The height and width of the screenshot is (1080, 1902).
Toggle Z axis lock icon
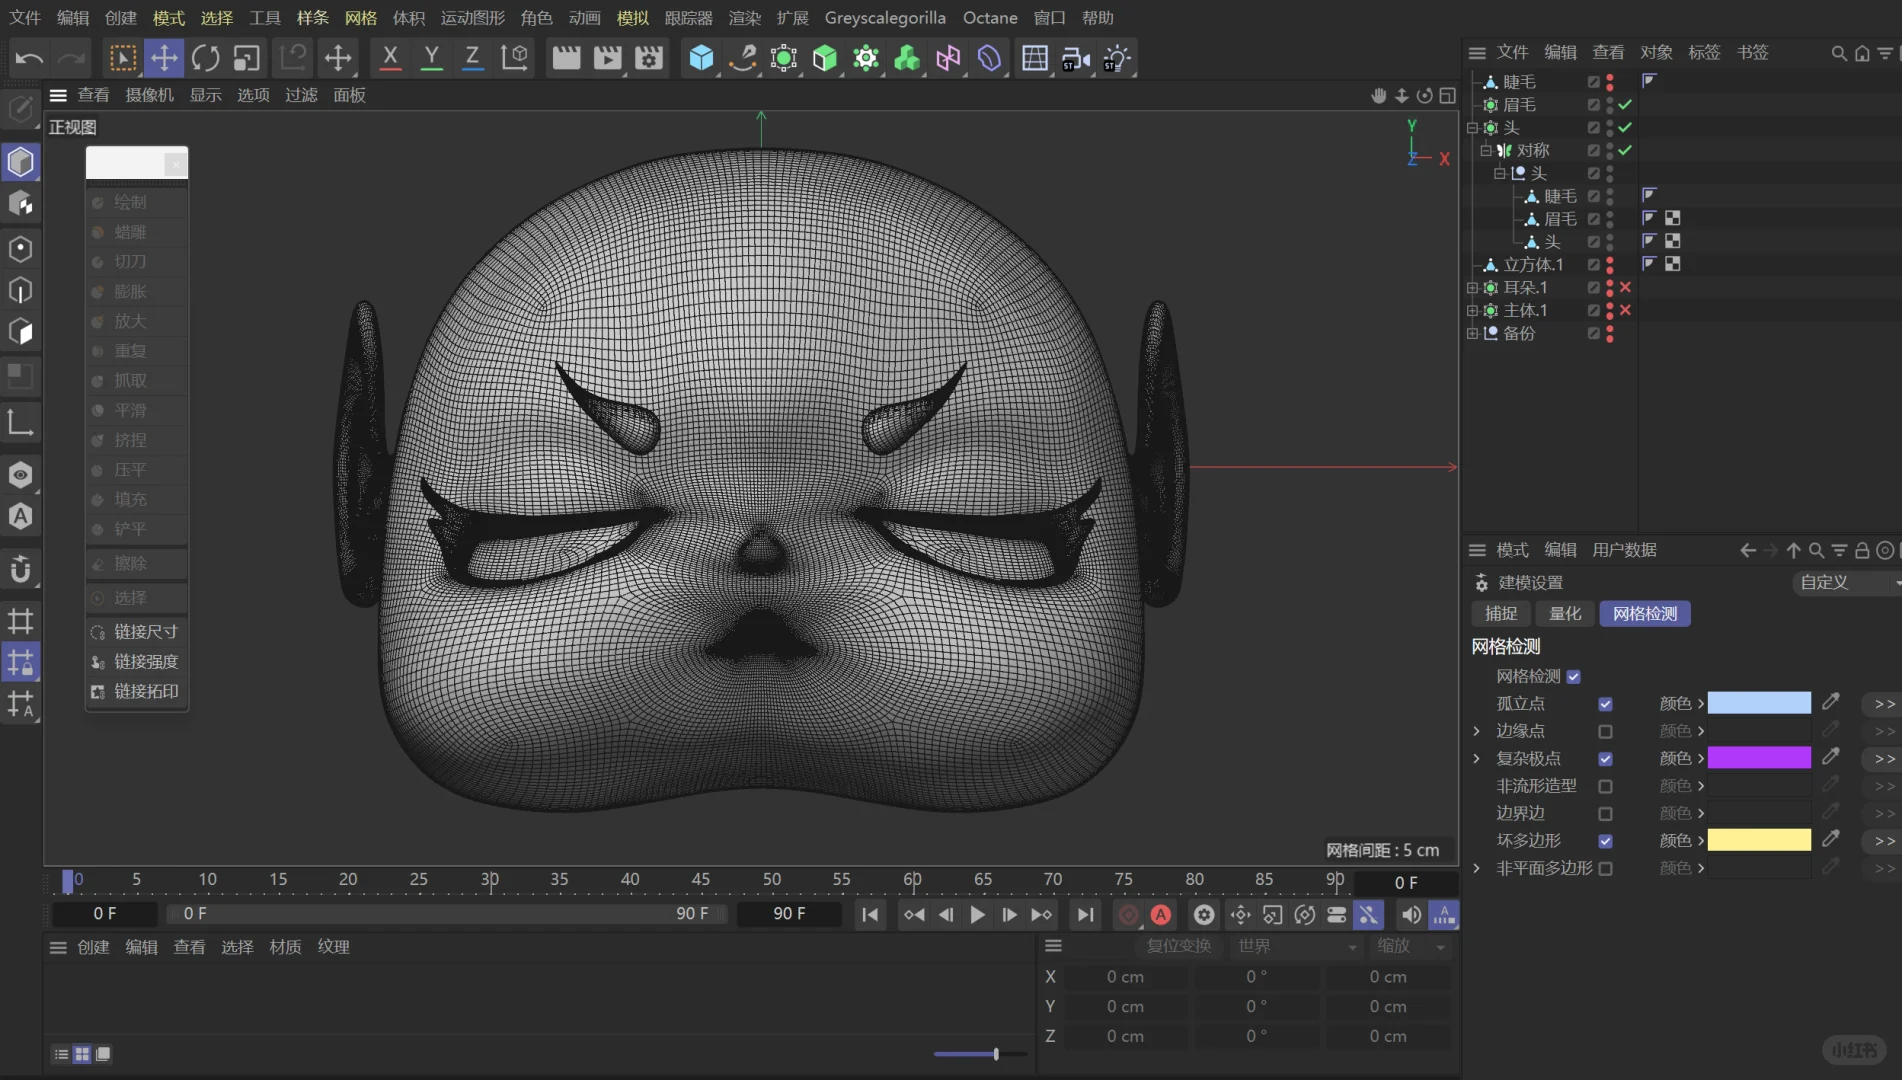pos(472,58)
